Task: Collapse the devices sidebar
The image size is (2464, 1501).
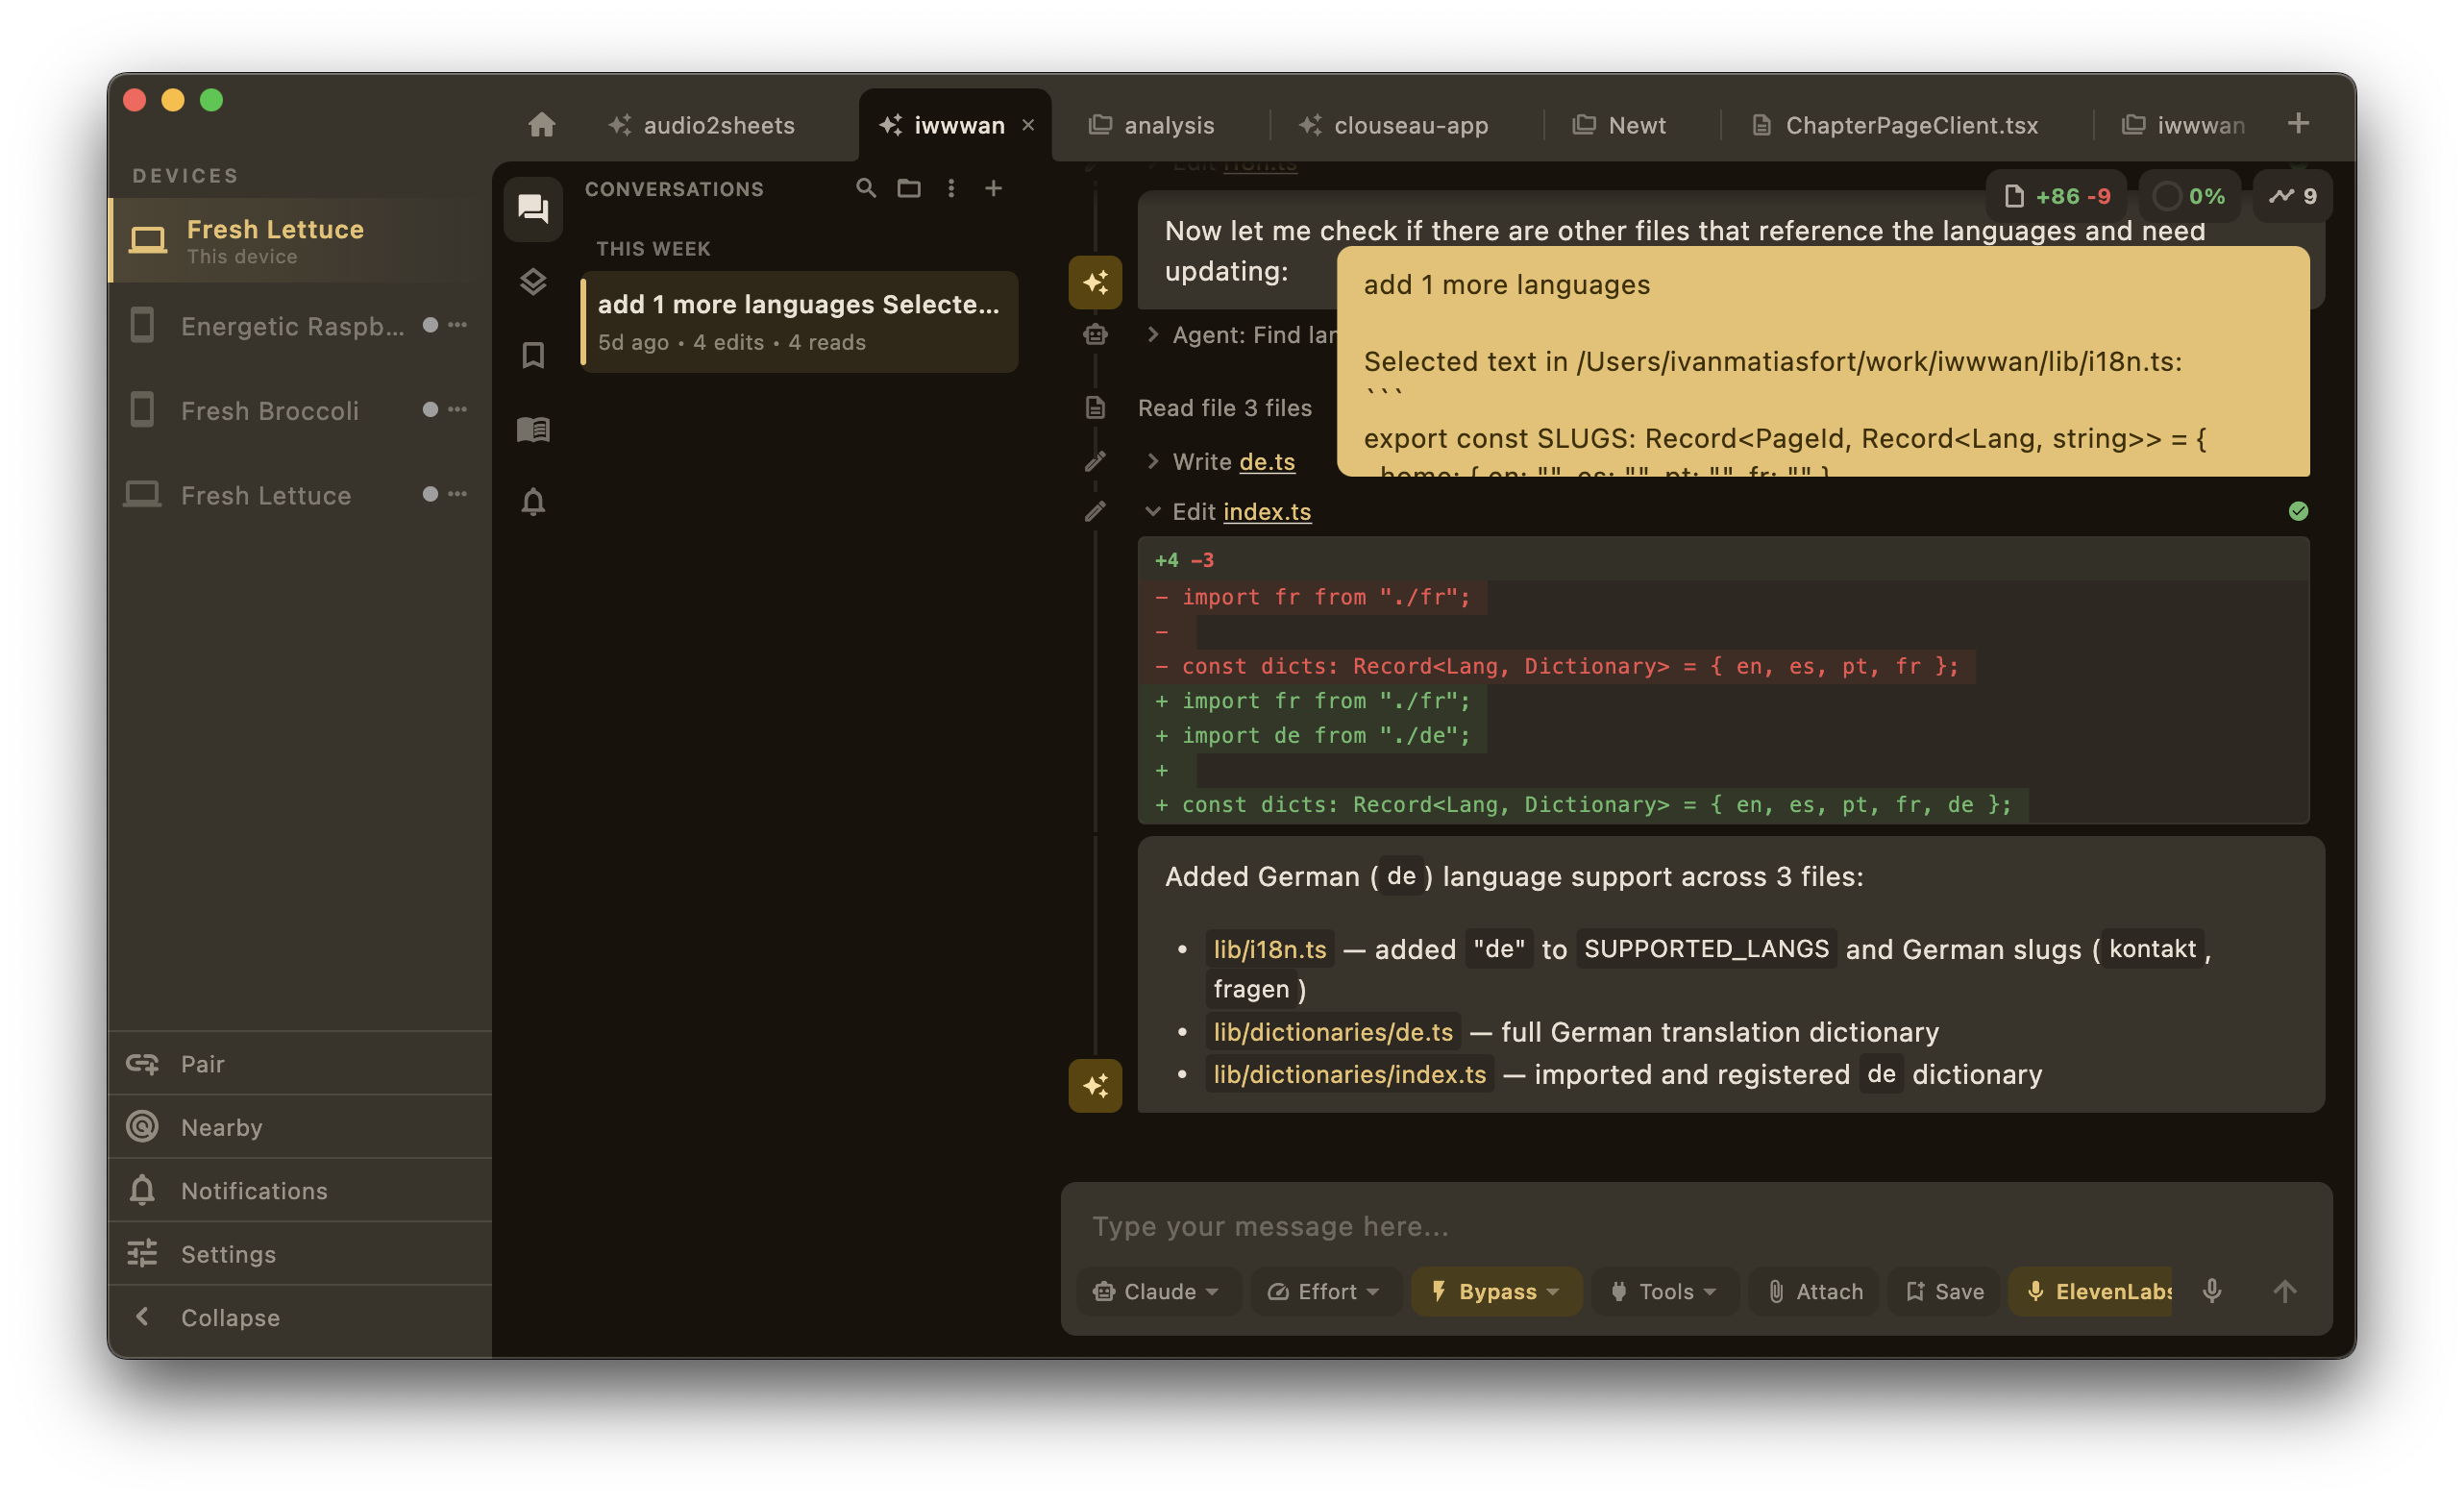Action: point(300,1317)
